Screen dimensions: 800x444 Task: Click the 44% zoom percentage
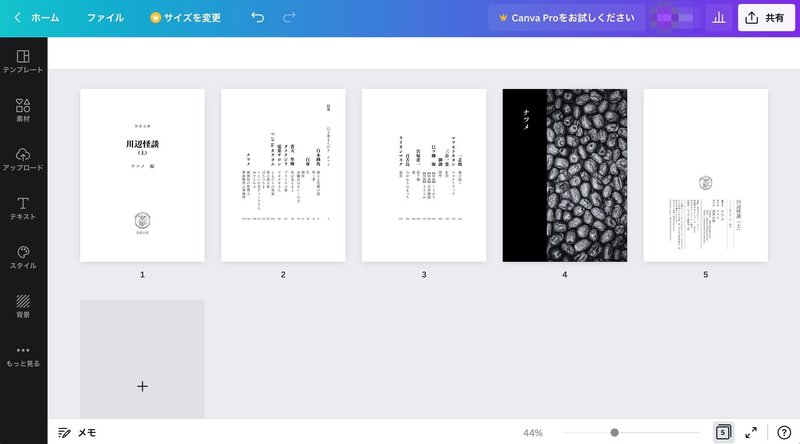pyautogui.click(x=533, y=433)
